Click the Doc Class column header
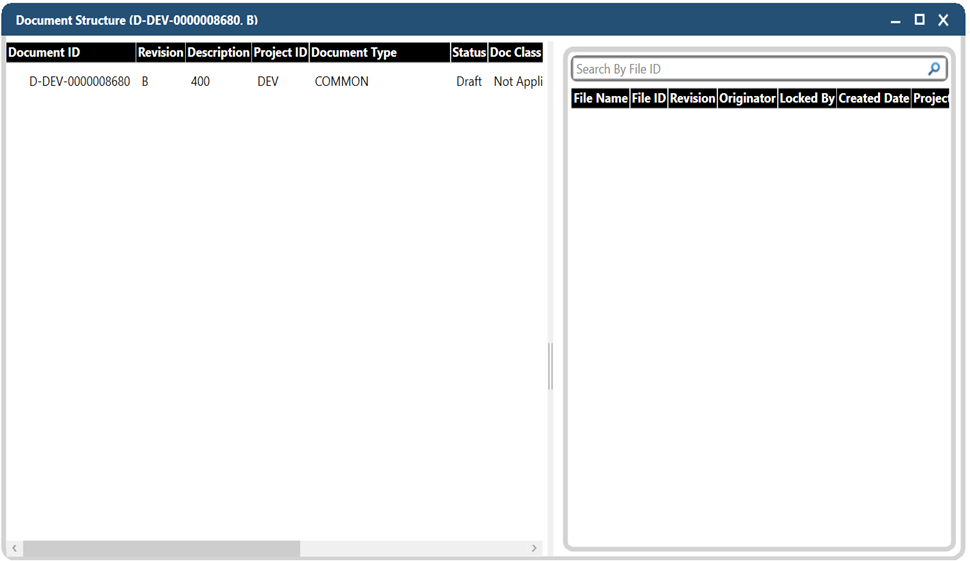Viewport: 970px width, 561px height. [515, 53]
